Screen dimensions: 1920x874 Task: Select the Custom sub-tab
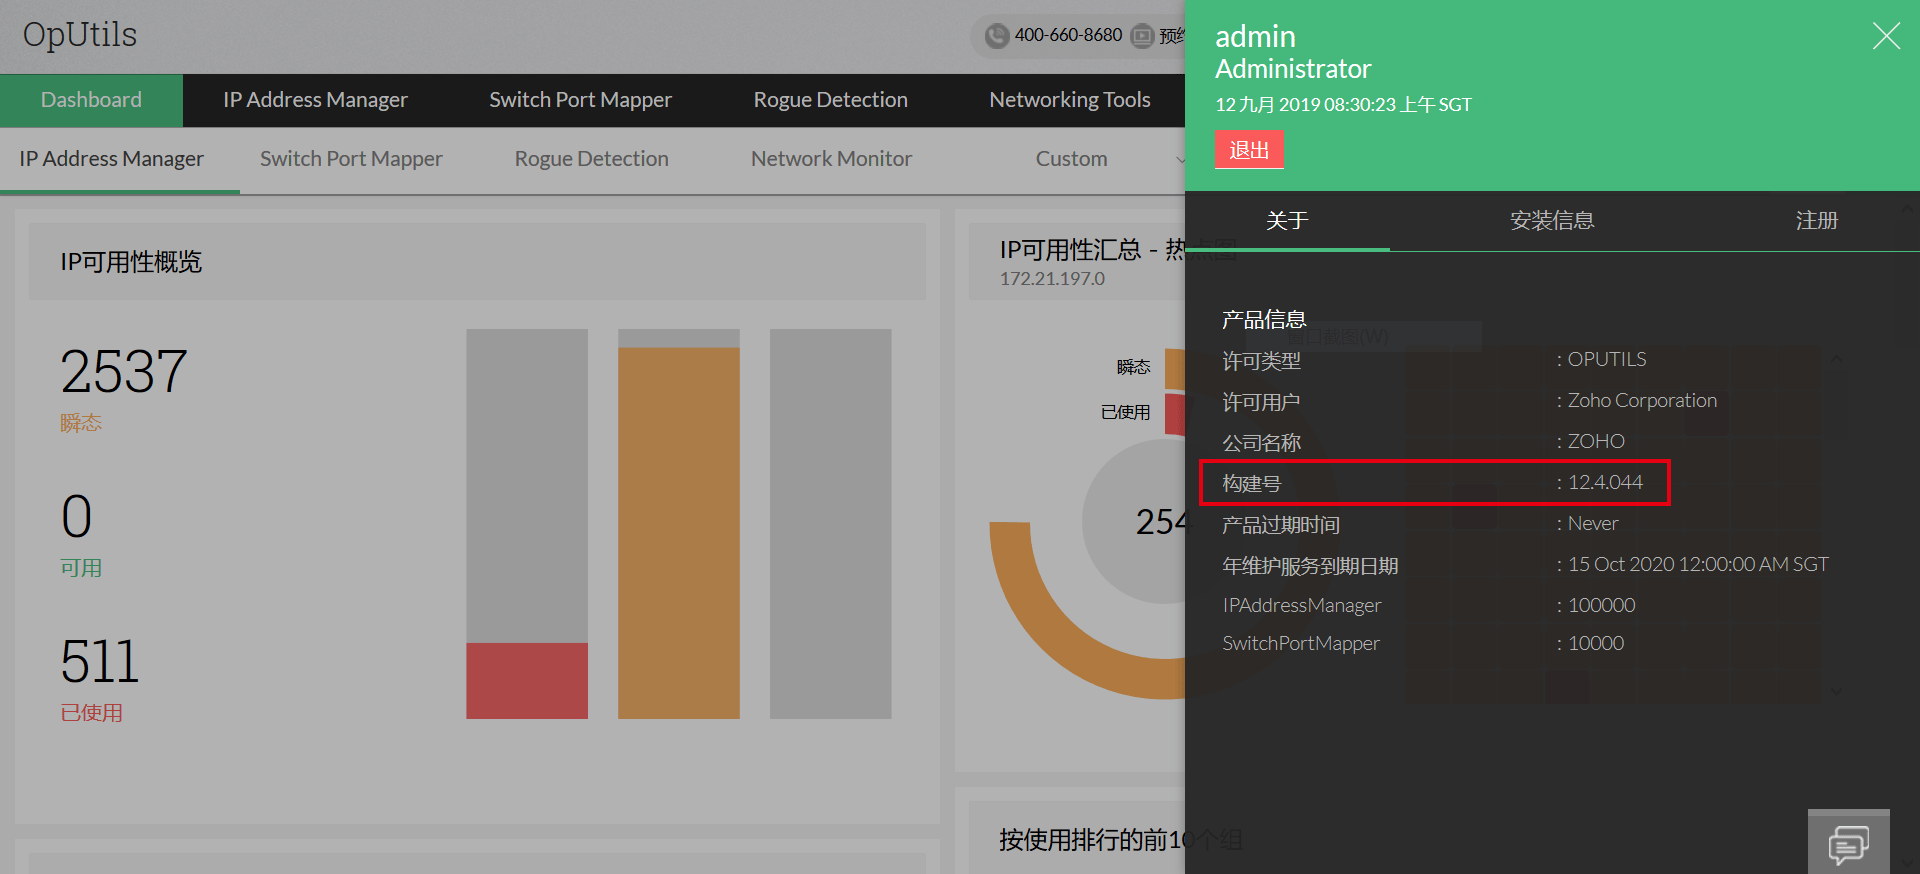tap(1071, 159)
